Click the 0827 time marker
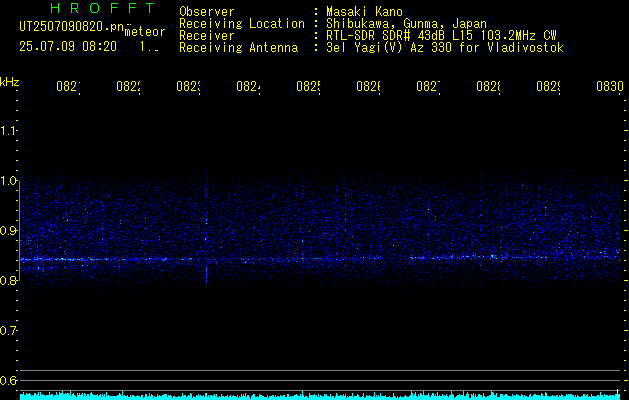This screenshot has width=629, height=400. [428, 87]
